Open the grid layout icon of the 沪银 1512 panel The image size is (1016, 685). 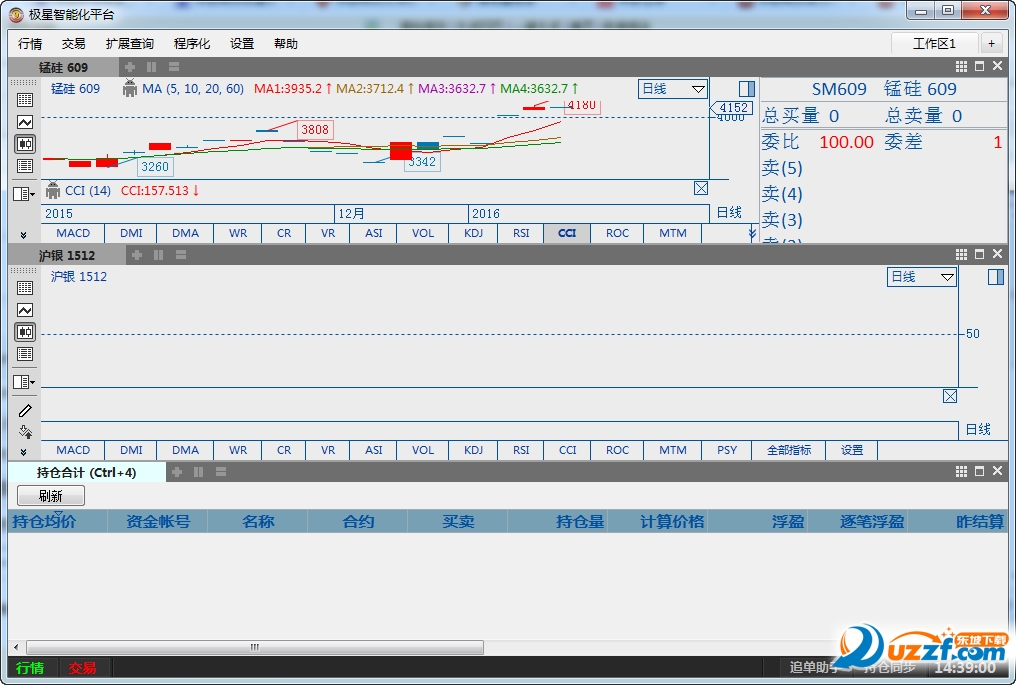pyautogui.click(x=962, y=254)
